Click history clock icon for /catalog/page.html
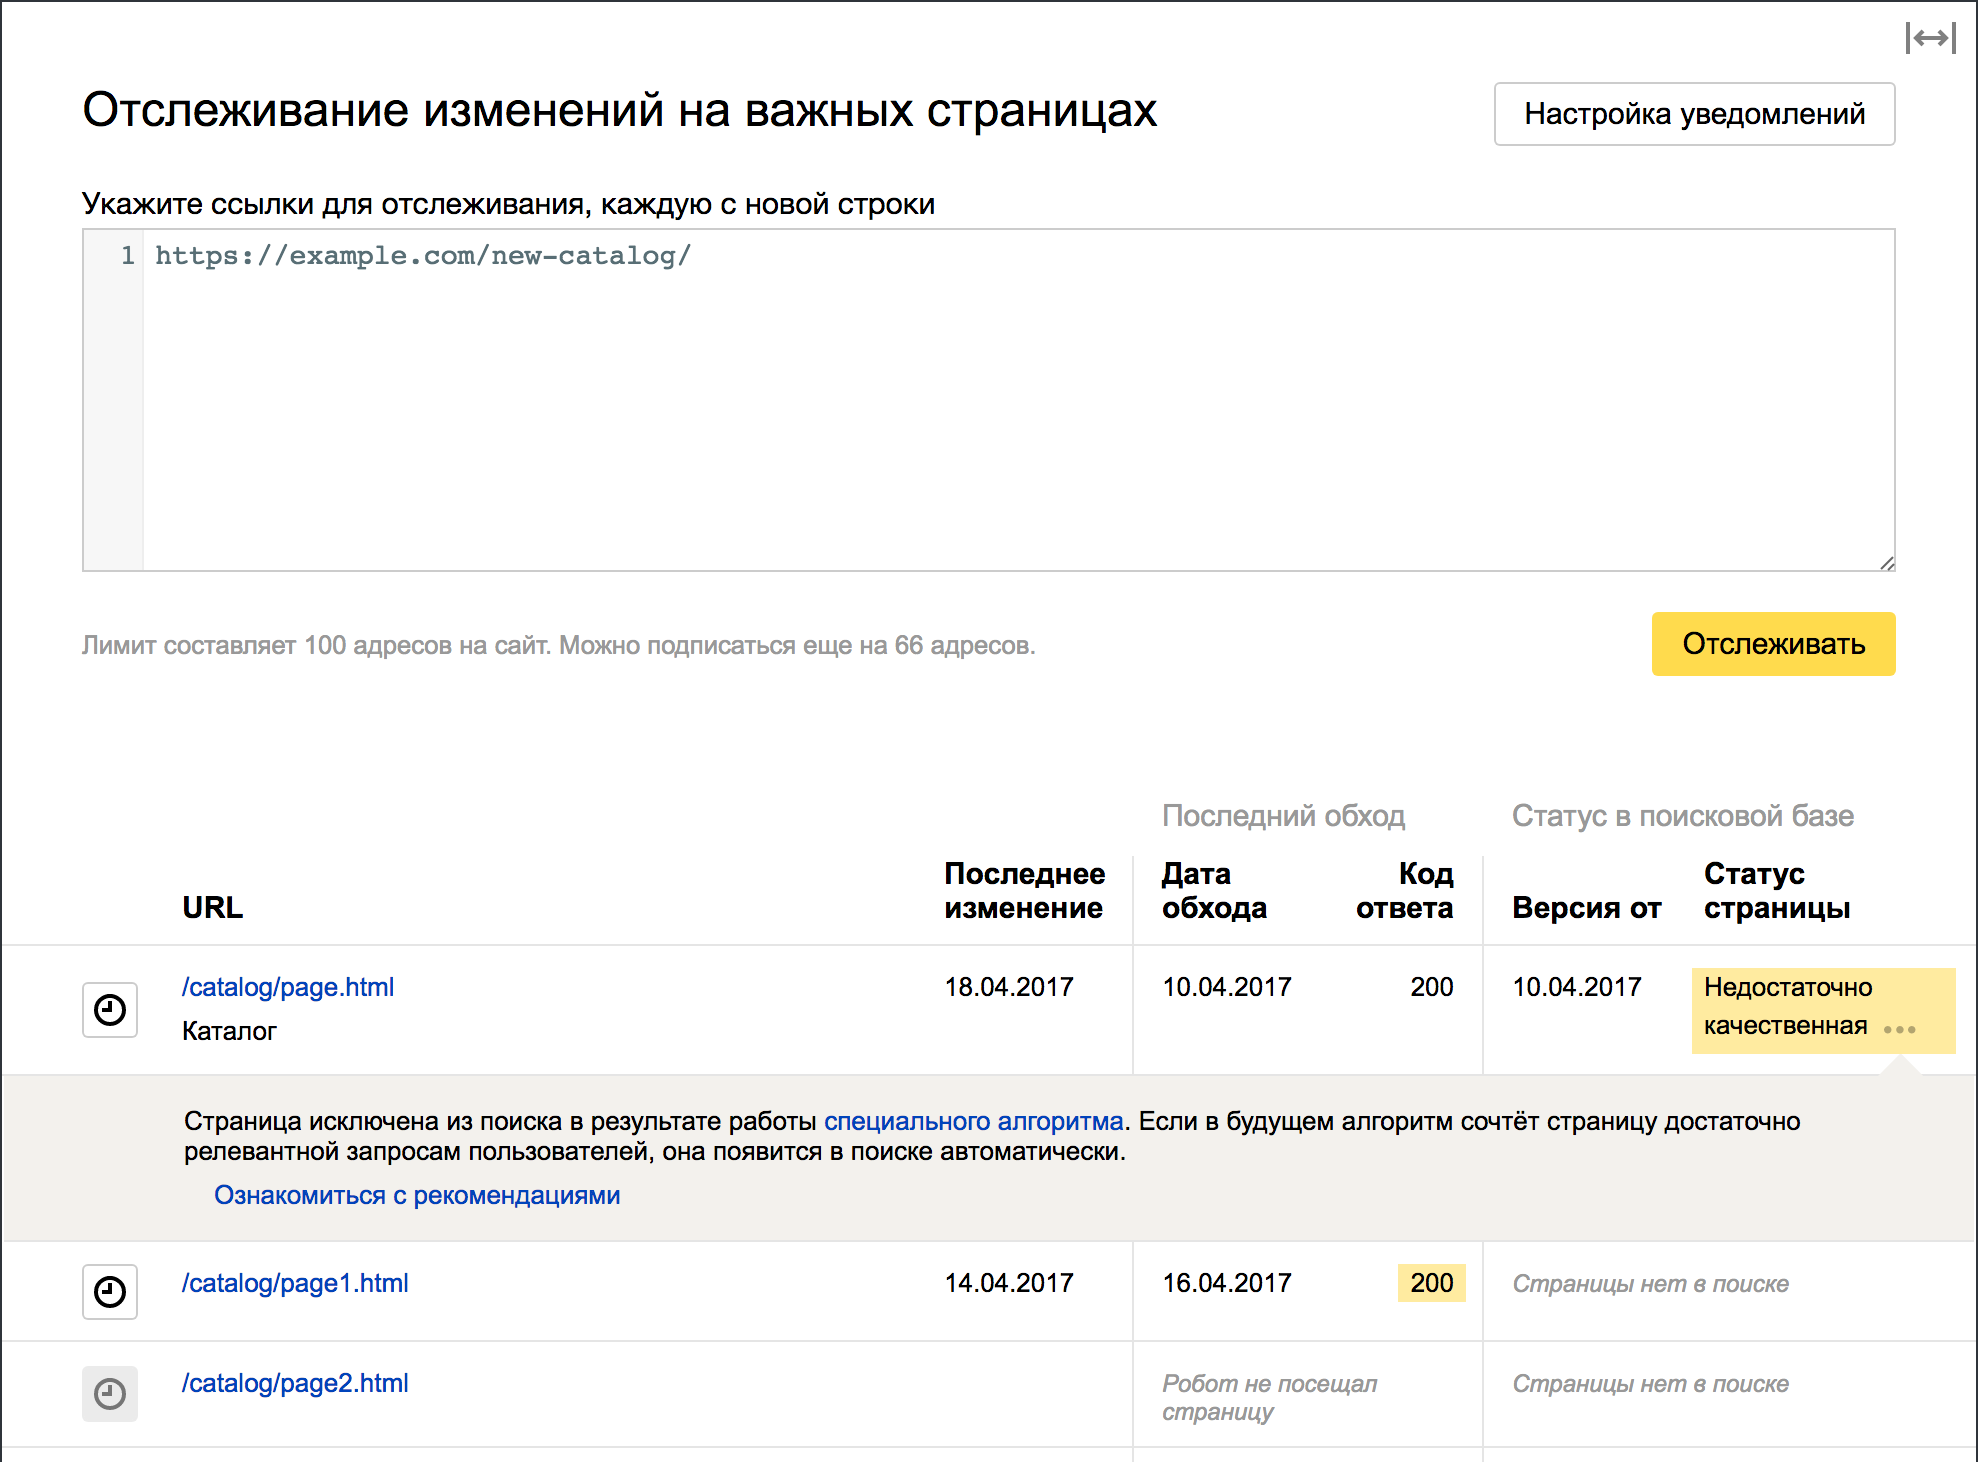The image size is (1978, 1462). (110, 1010)
